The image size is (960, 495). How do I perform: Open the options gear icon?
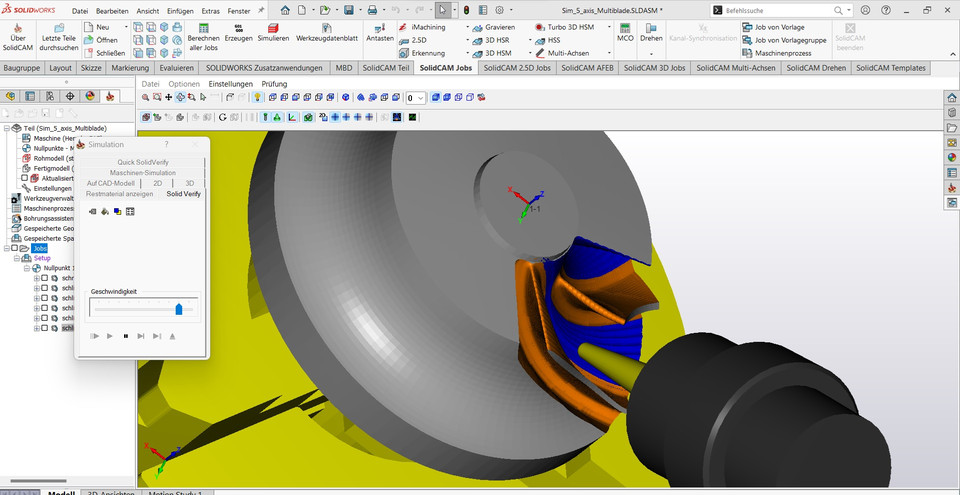pyautogui.click(x=500, y=10)
